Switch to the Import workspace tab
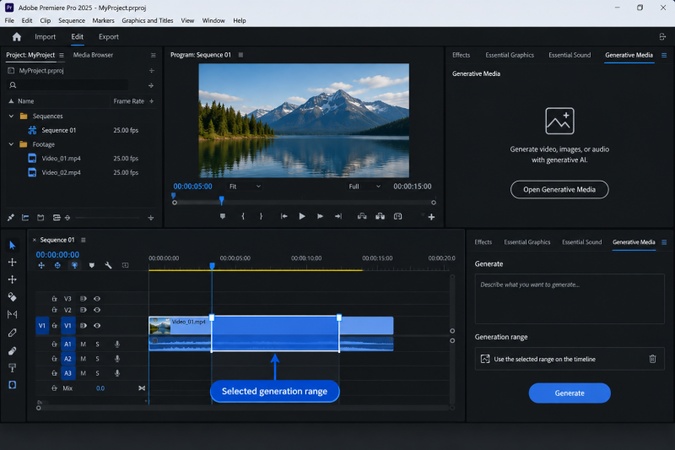This screenshot has width=675, height=450. click(45, 37)
